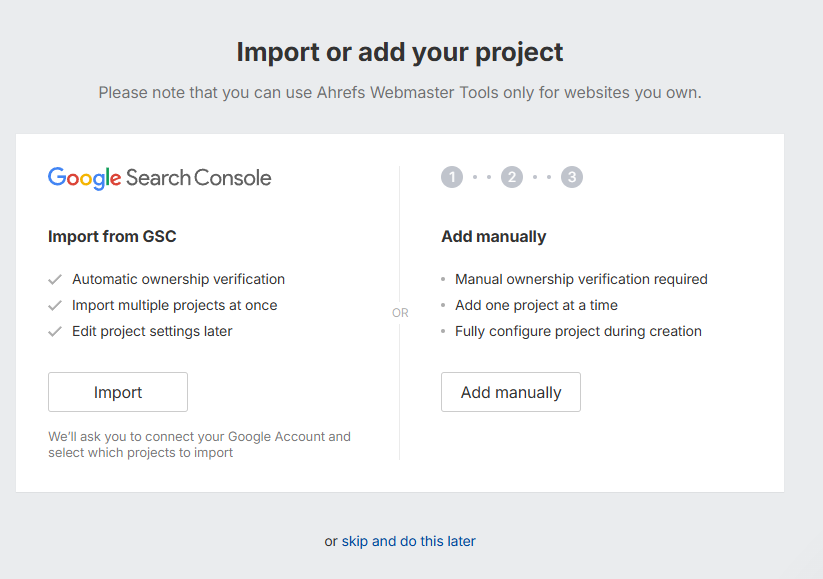
Task: Click checkmark beside Edit project settings later
Action: 55,332
